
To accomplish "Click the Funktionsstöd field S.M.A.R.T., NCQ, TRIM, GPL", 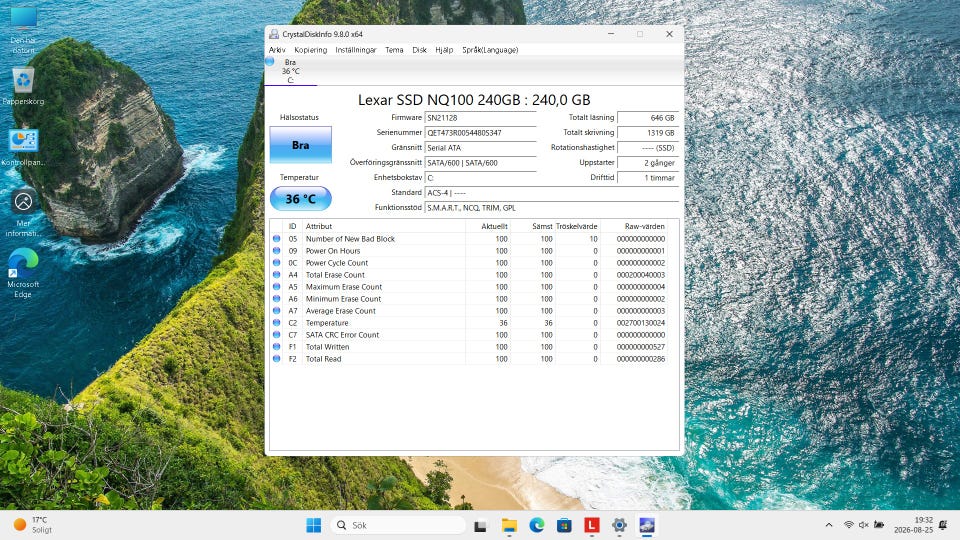I will point(552,208).
